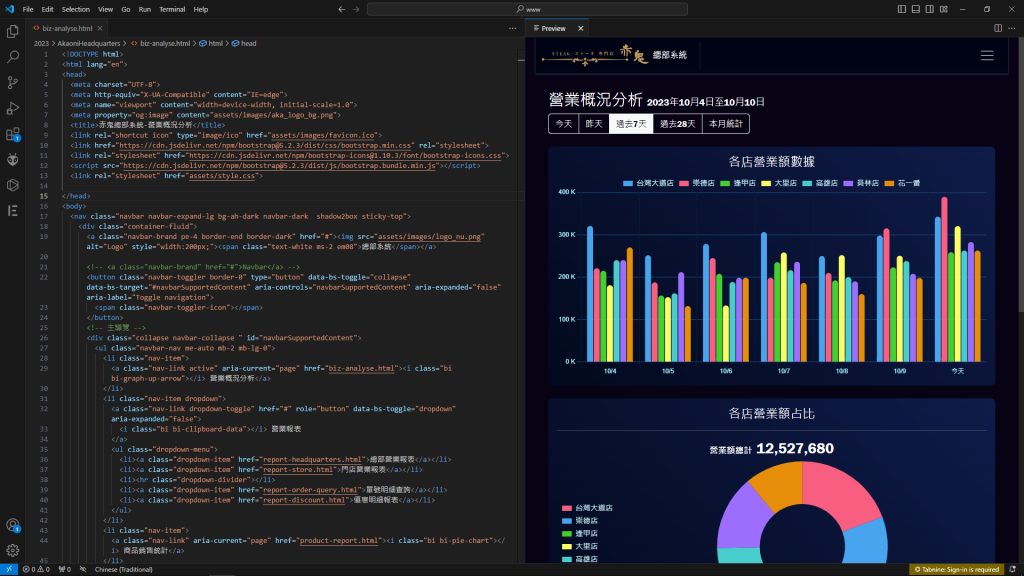Click the blue 崇德店 swatch in donut legend
Screen dimensions: 1024x576
[x=567, y=521]
